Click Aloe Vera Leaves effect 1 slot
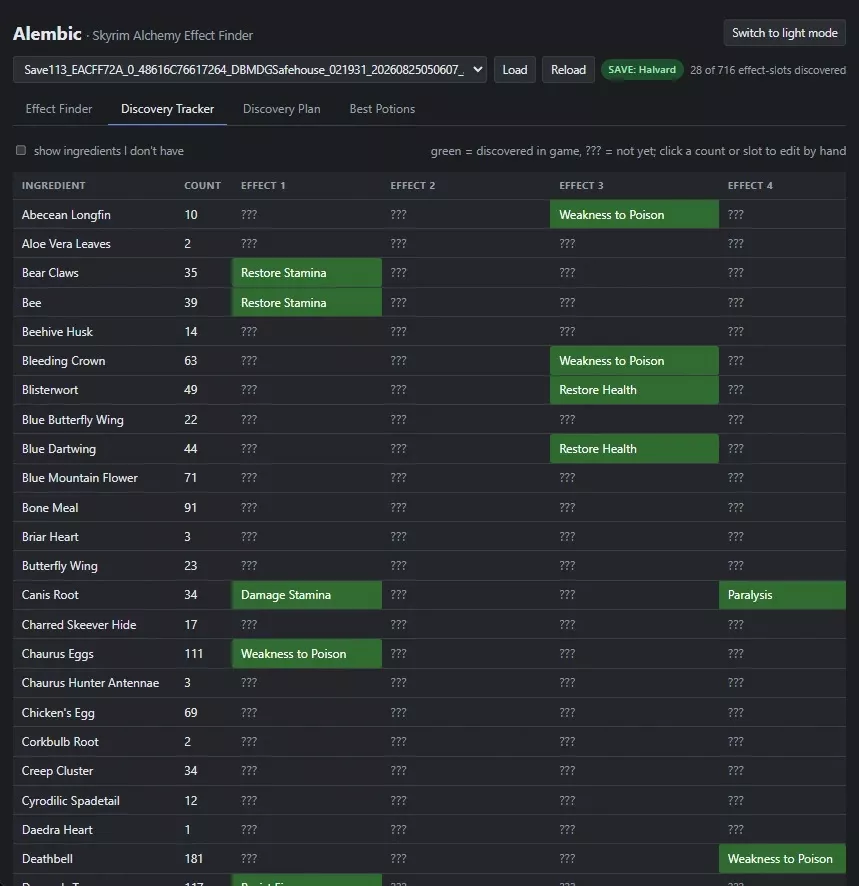Screen dimensions: 859x886 (249, 244)
